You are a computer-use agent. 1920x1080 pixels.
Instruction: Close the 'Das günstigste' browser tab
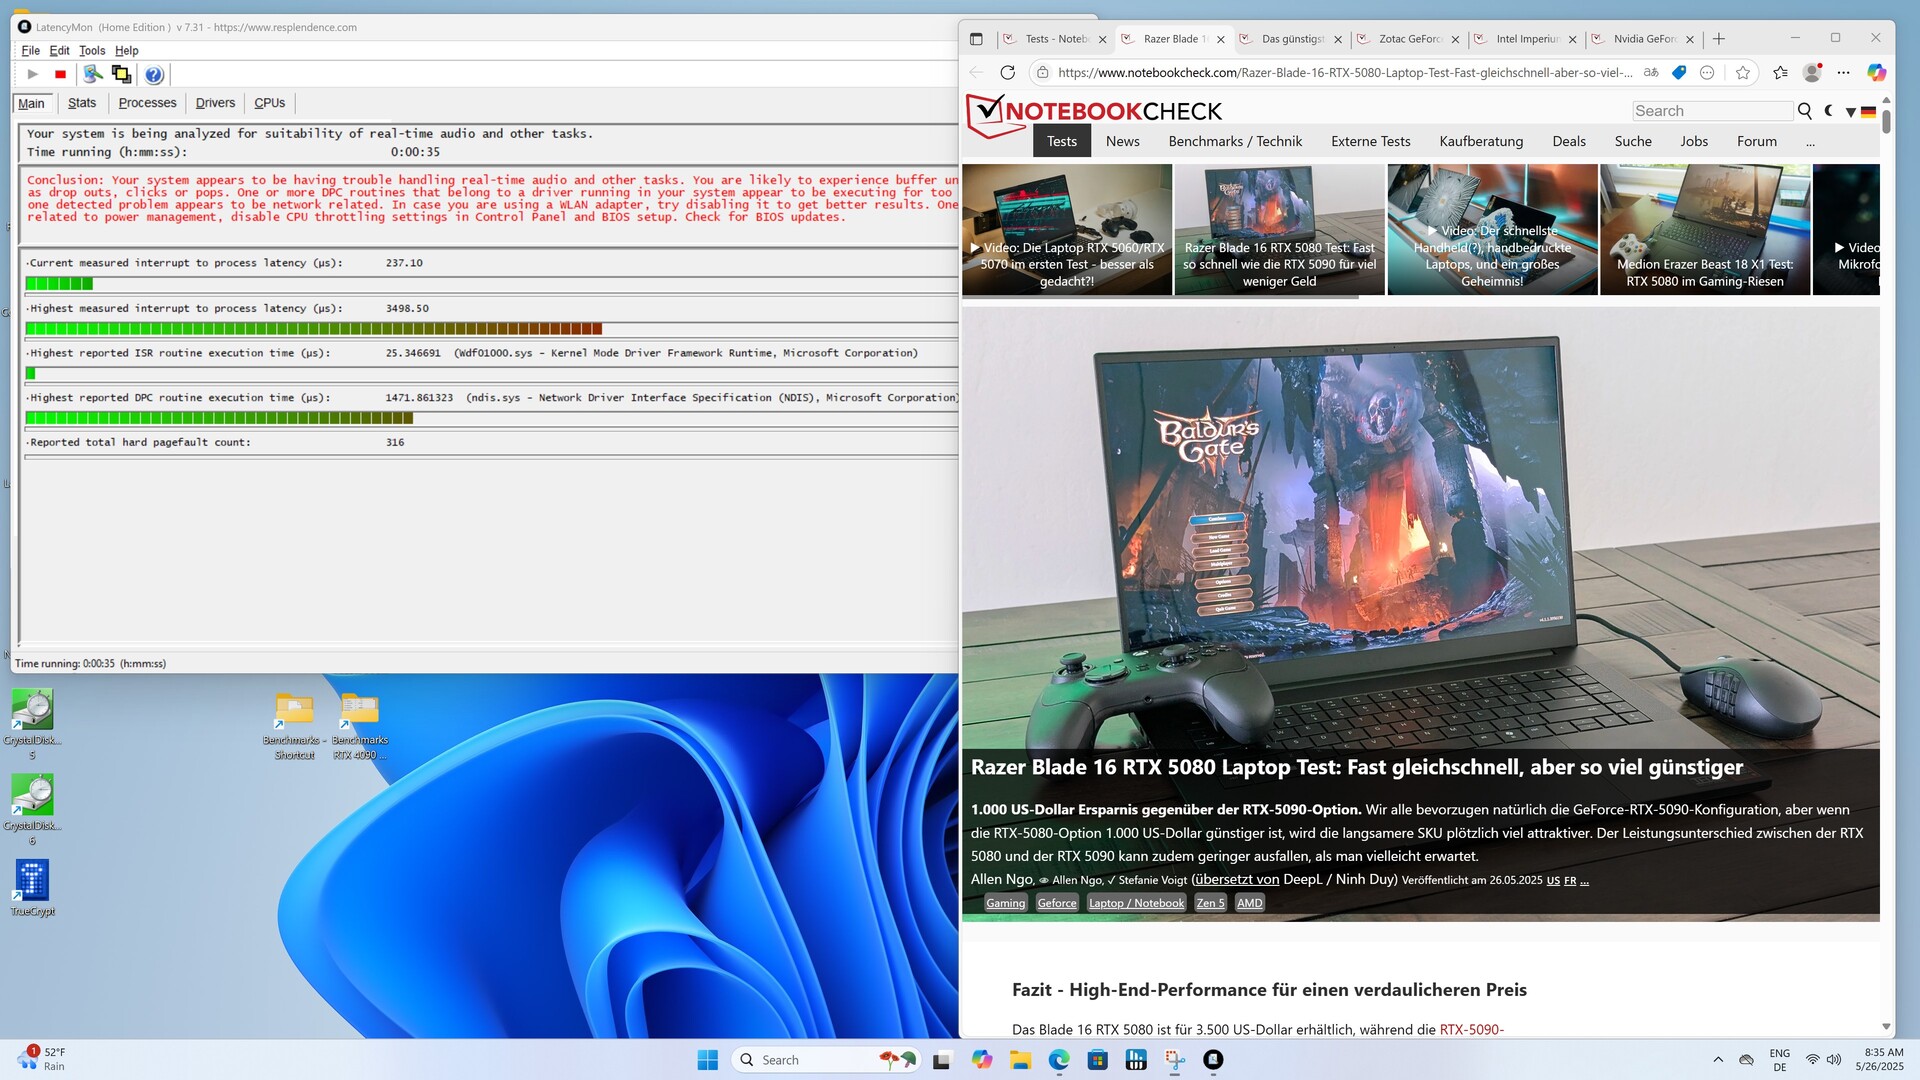pyautogui.click(x=1338, y=39)
